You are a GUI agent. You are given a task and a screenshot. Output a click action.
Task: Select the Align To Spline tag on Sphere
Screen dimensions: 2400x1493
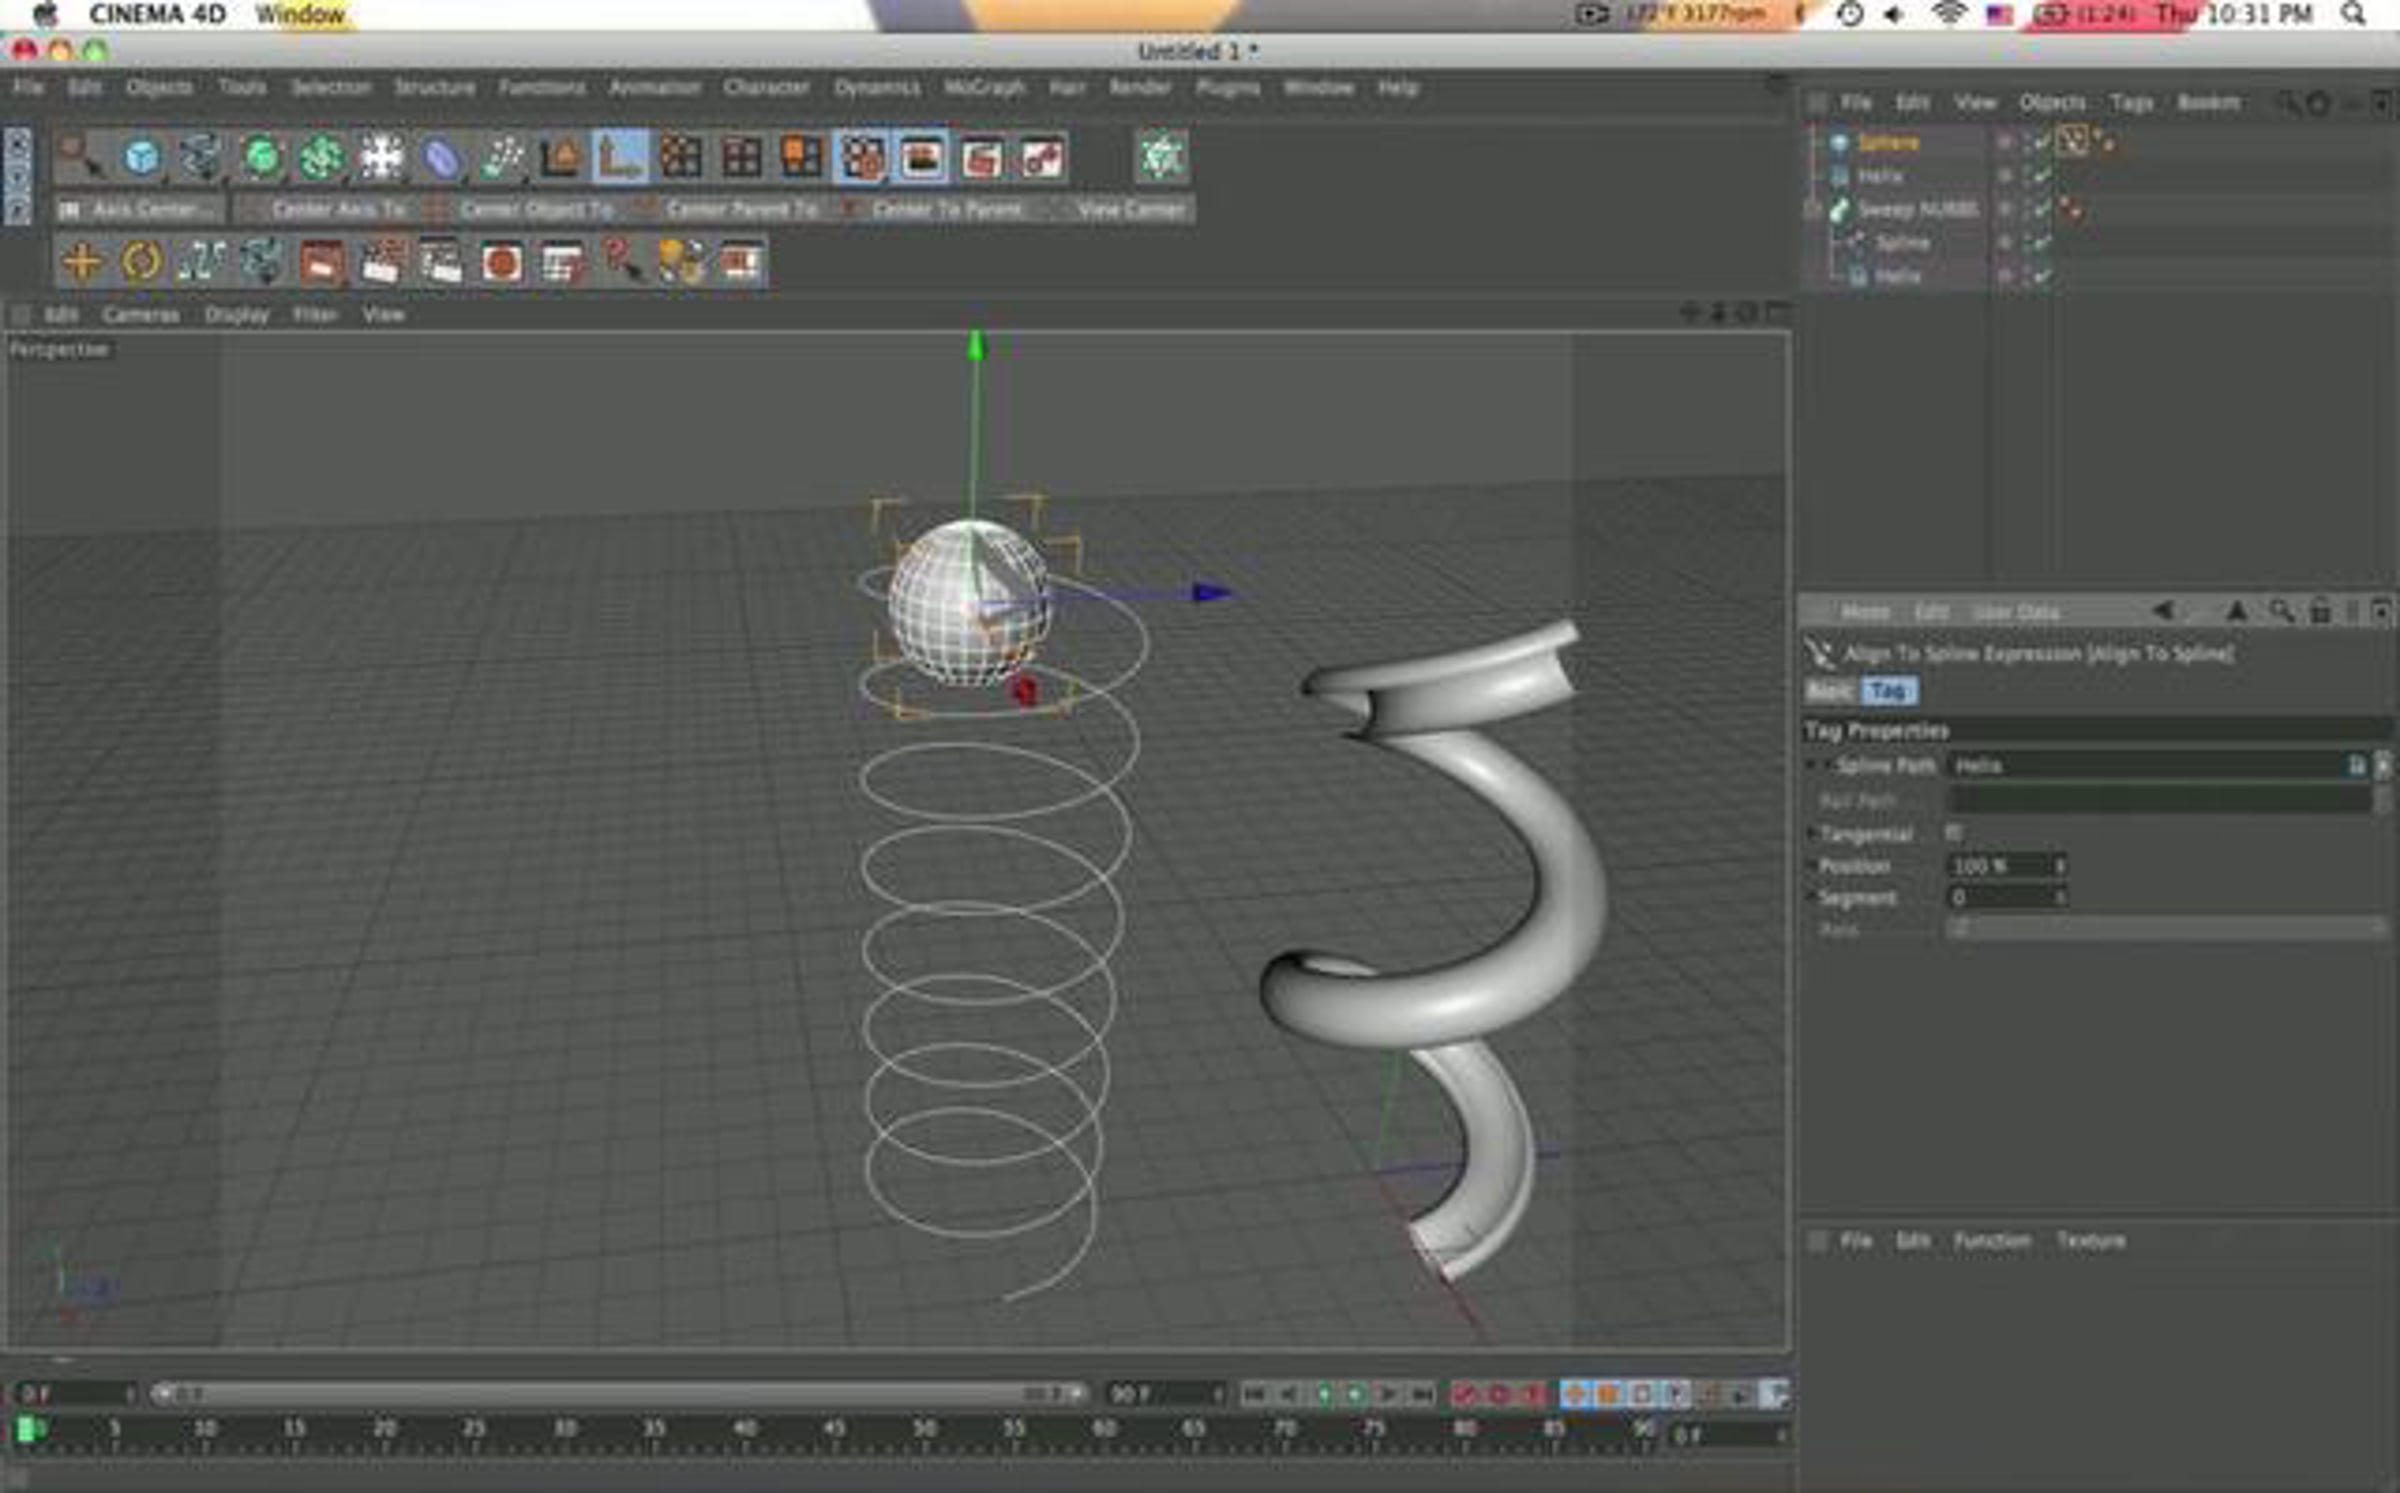pyautogui.click(x=2073, y=142)
